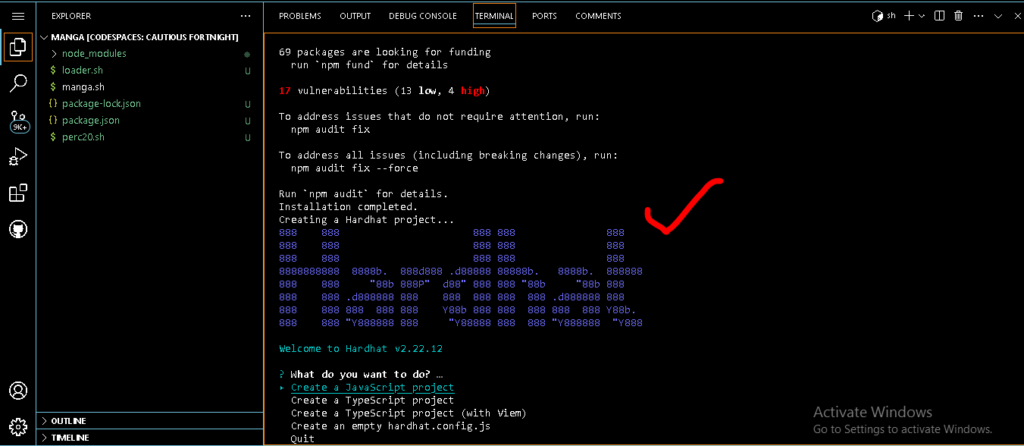
Task: Open the Explorer view in activity bar
Action: pyautogui.click(x=18, y=48)
